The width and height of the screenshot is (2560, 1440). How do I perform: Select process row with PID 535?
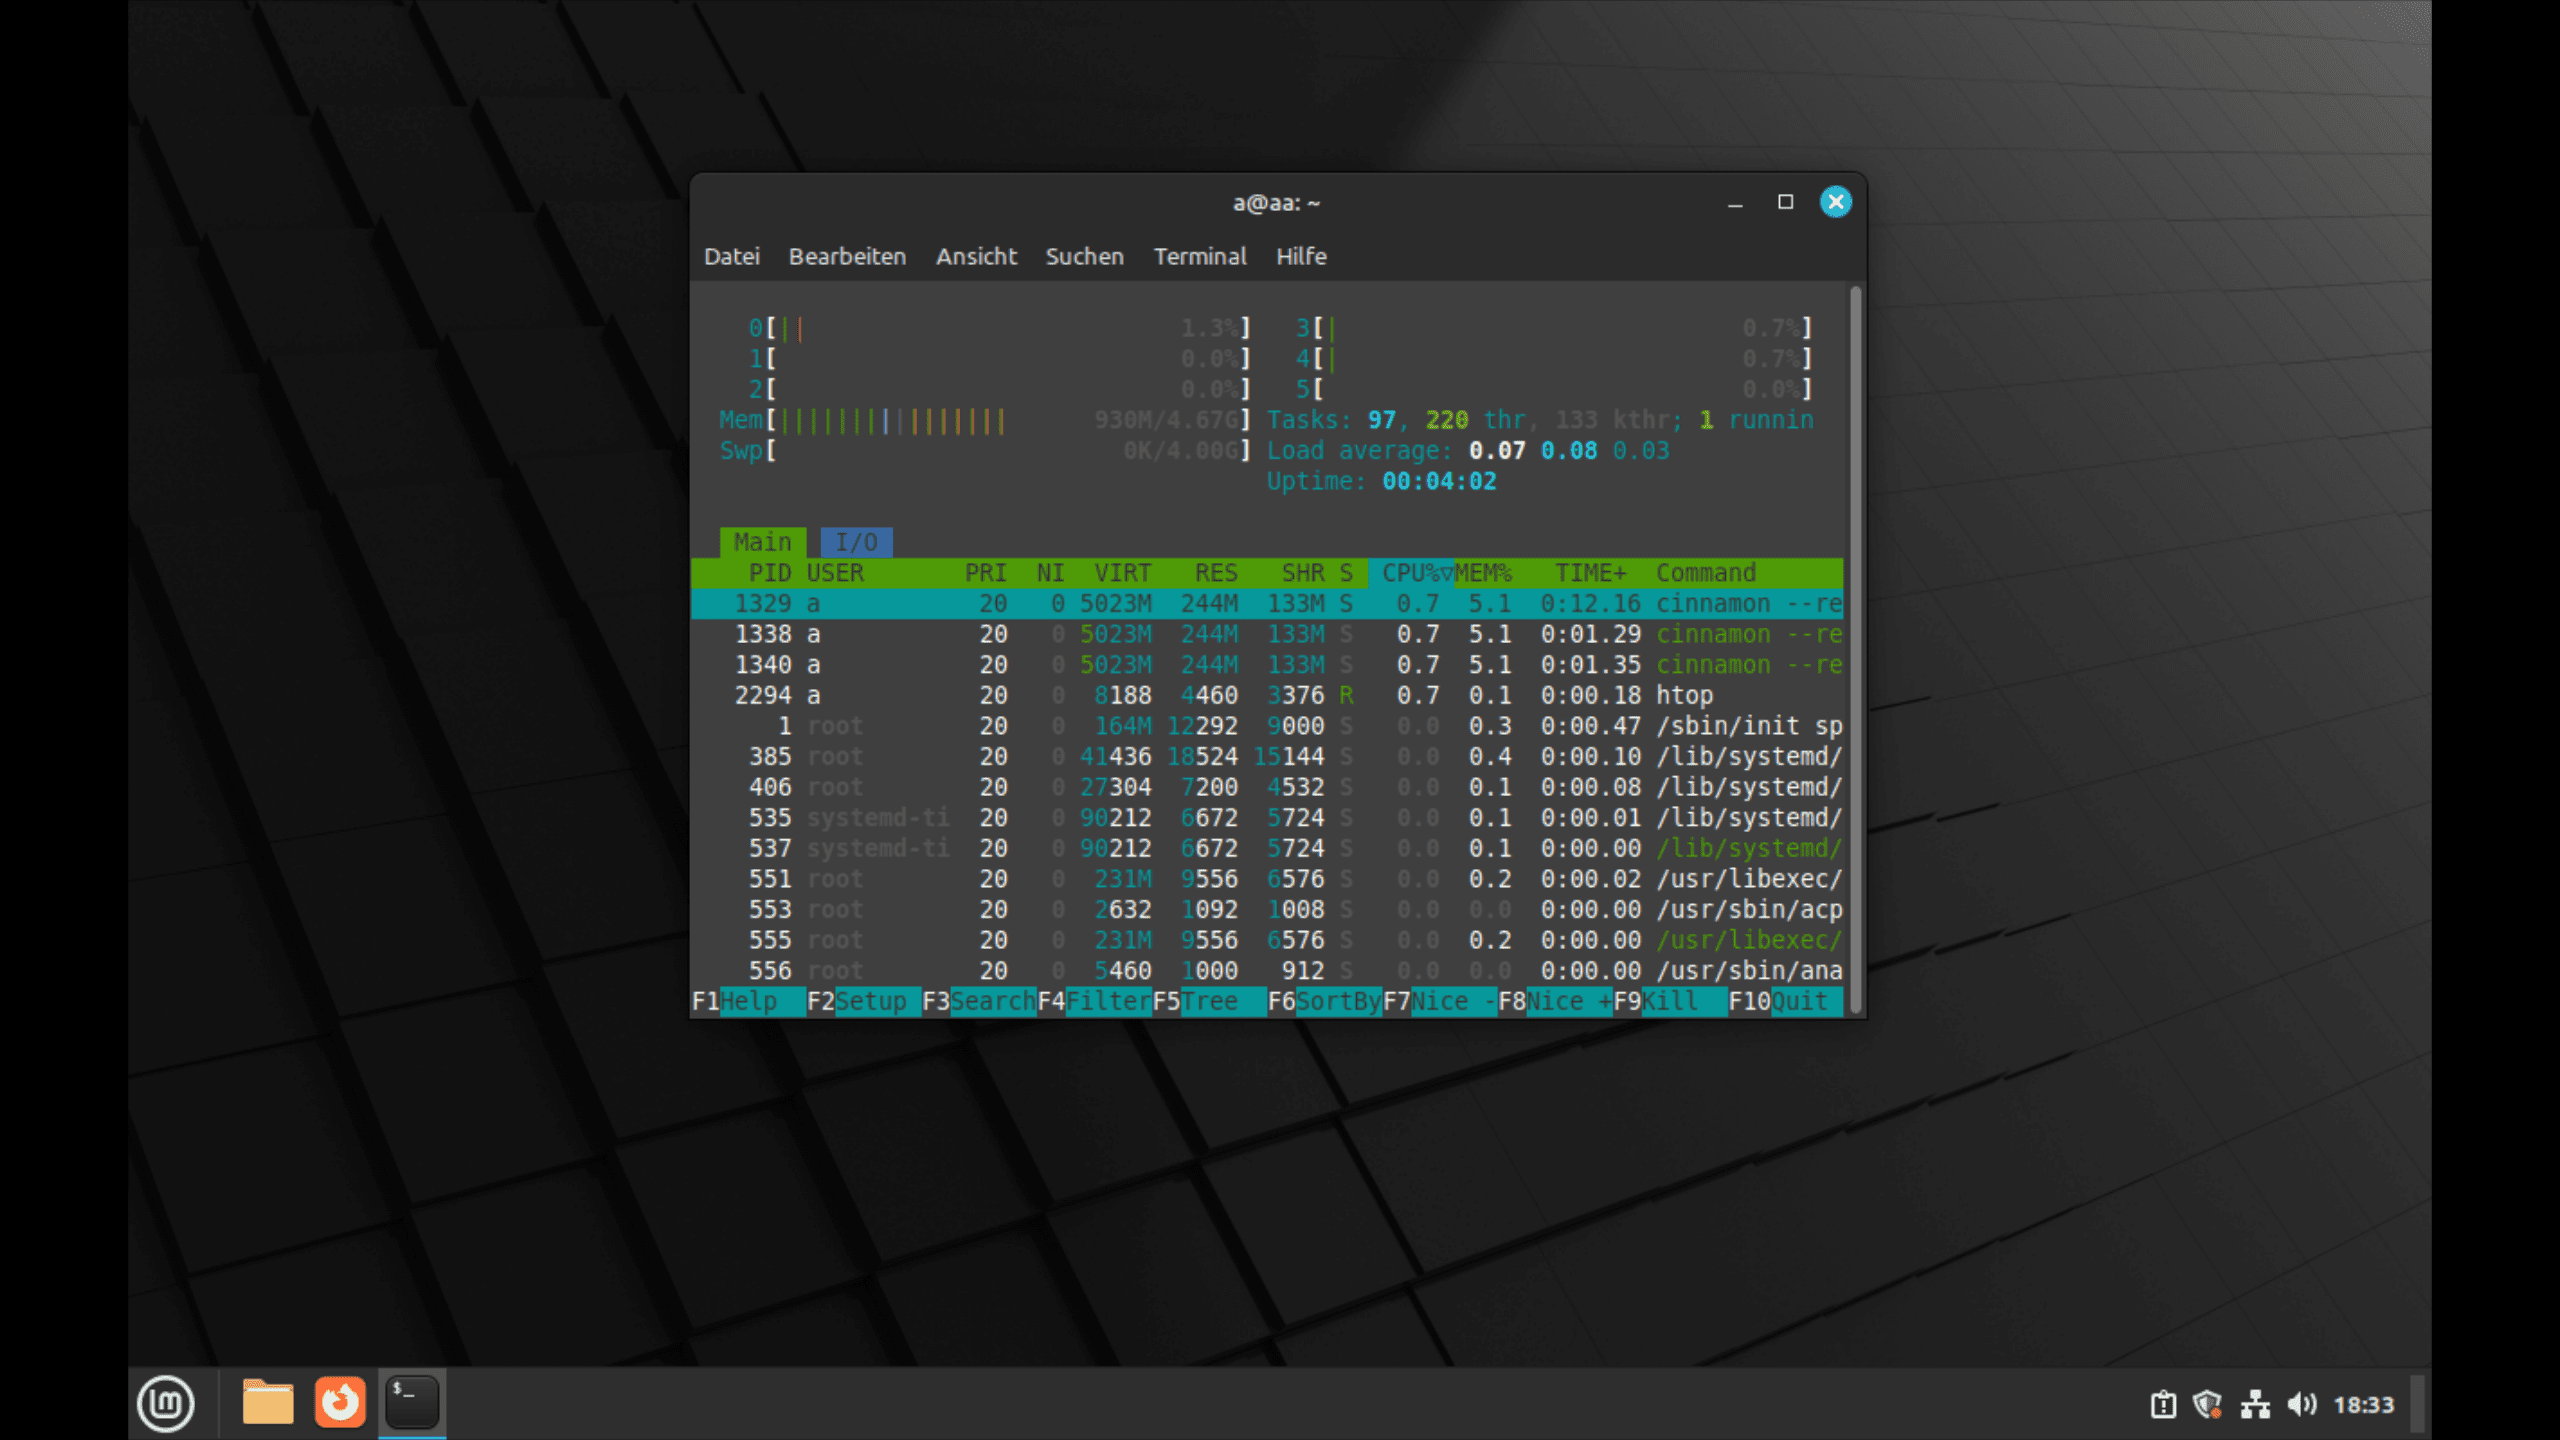[1267, 818]
